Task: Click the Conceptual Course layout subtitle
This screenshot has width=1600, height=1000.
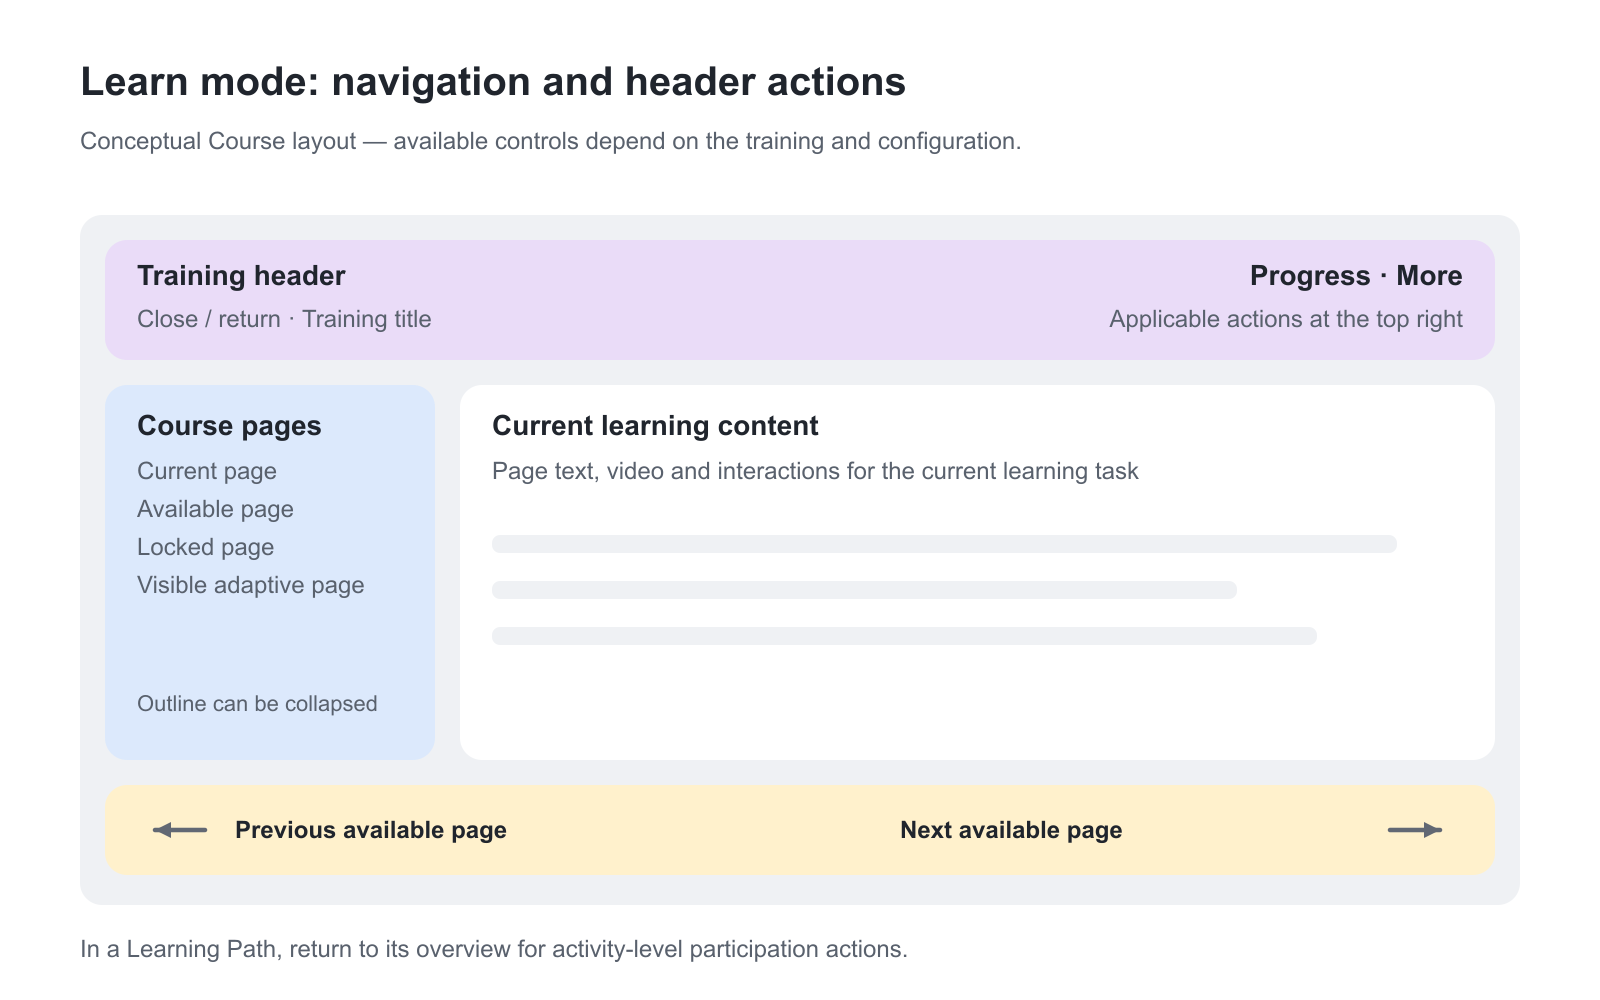Action: [550, 141]
